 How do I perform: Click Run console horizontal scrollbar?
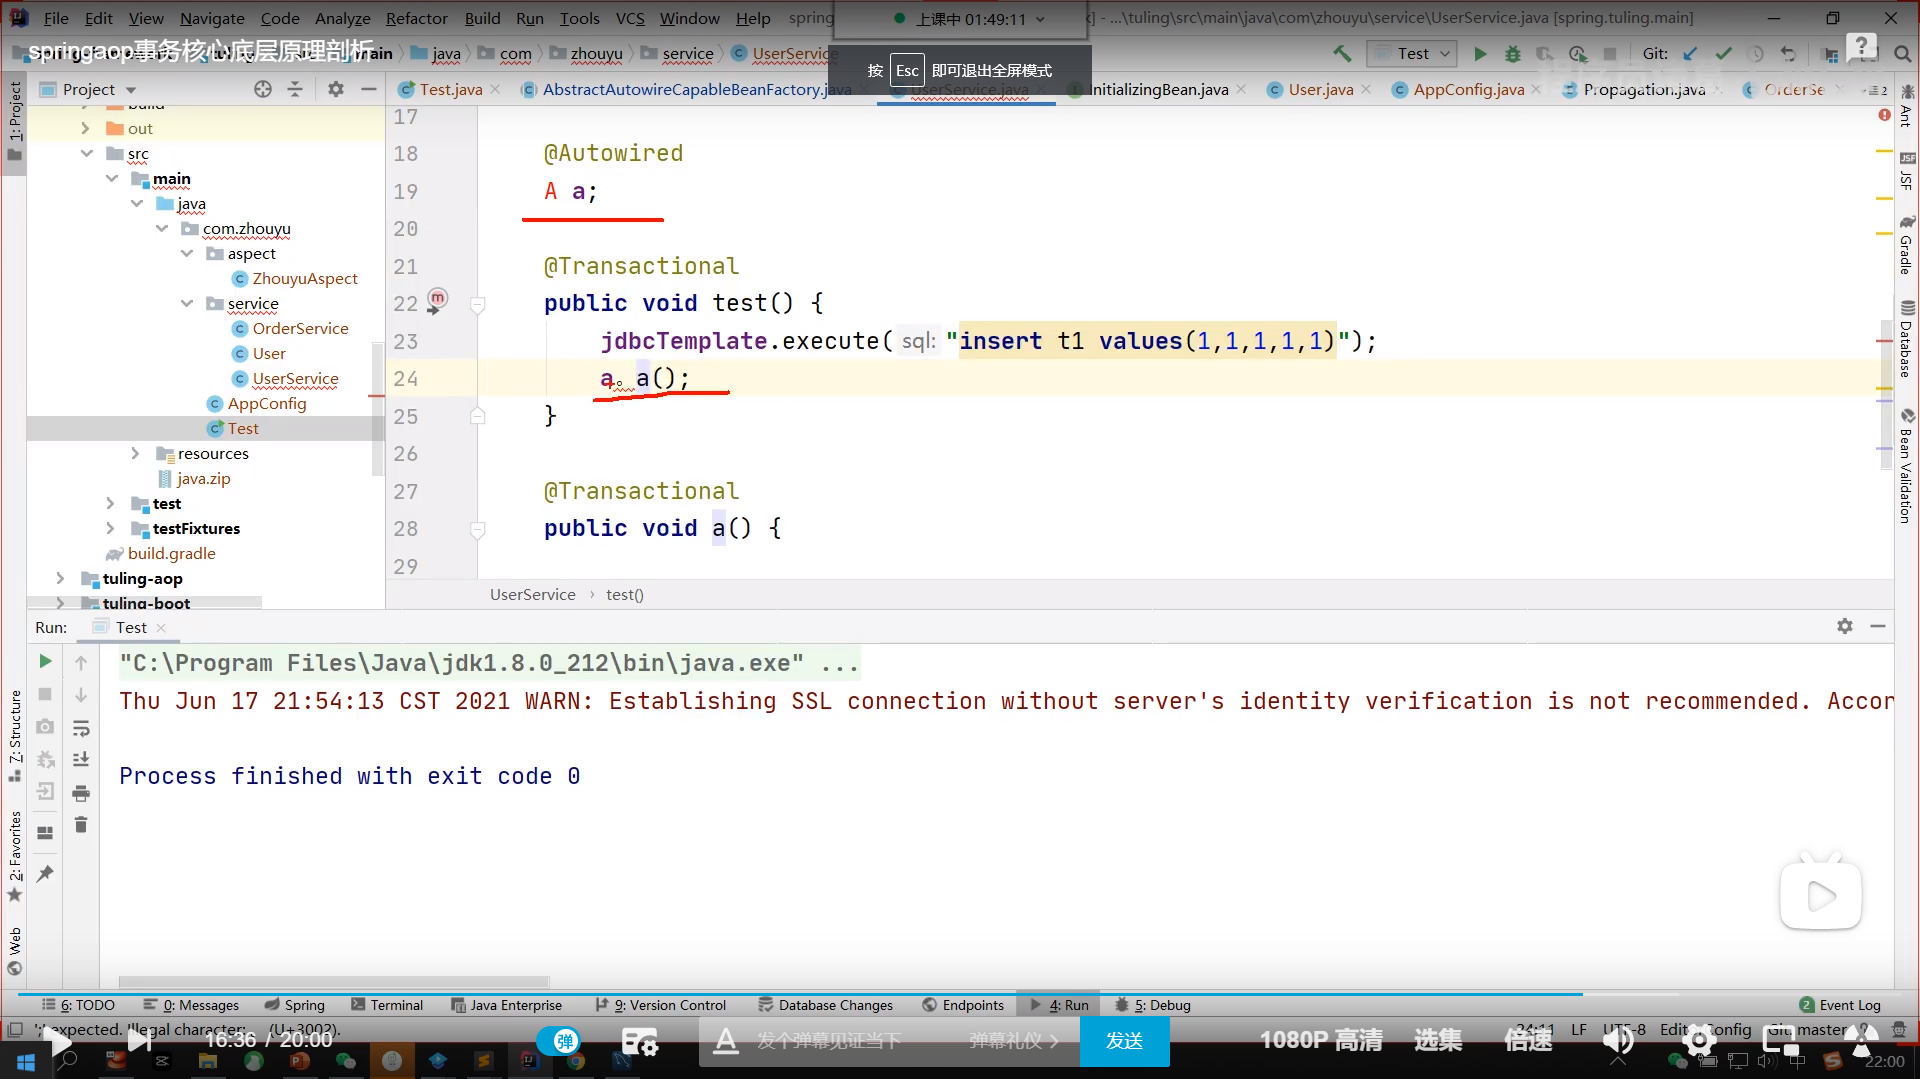click(334, 982)
